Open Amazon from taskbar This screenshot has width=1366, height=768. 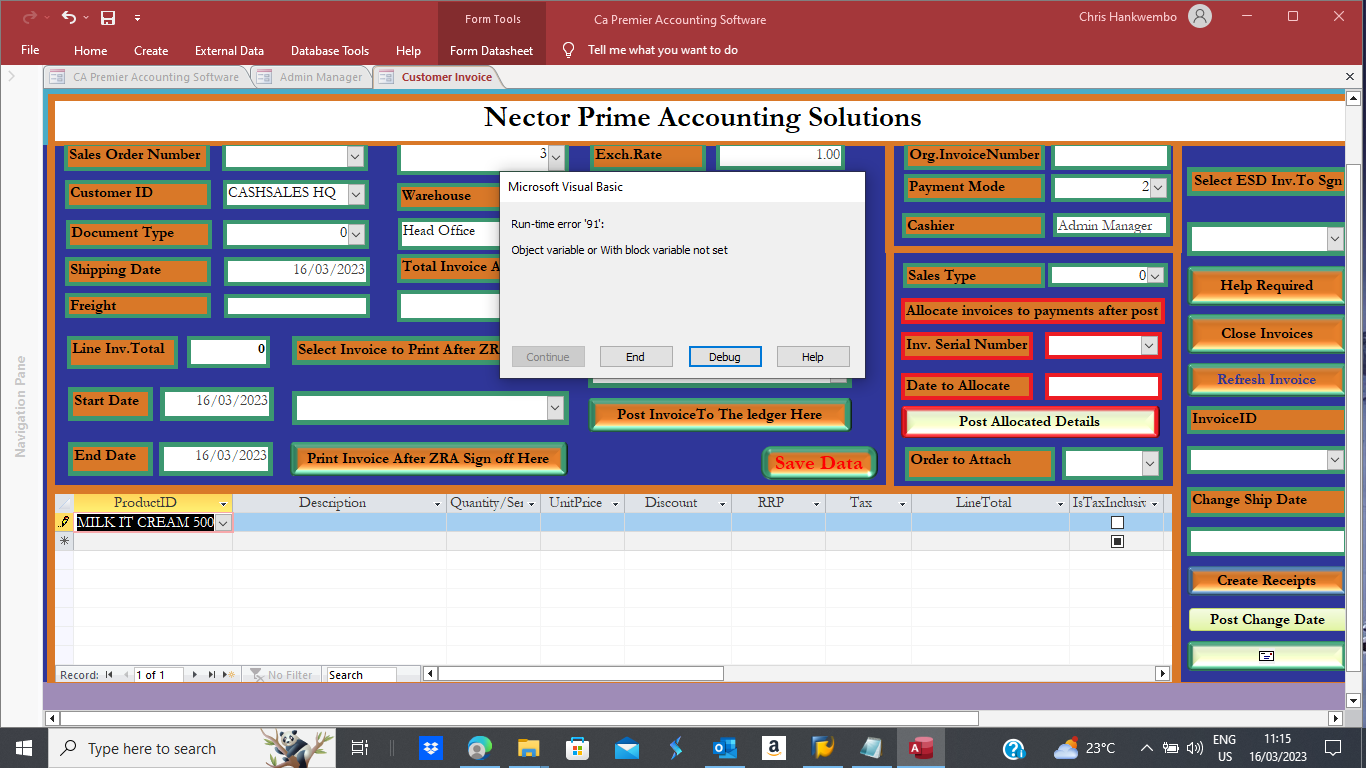[x=773, y=748]
